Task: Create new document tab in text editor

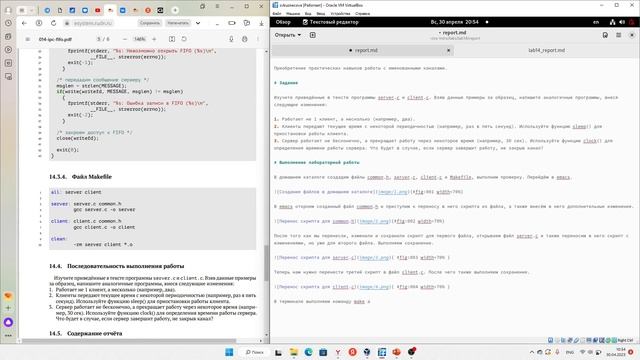Action: click(x=313, y=35)
